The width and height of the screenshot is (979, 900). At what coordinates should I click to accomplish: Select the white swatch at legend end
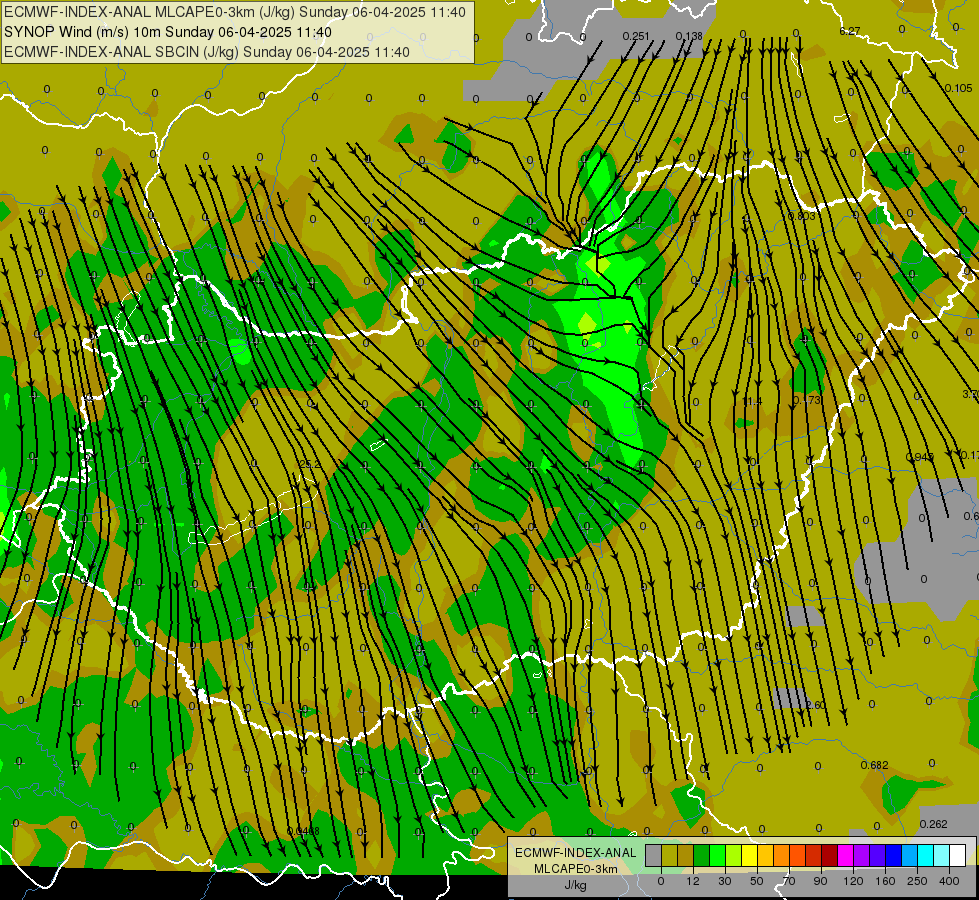pyautogui.click(x=957, y=856)
